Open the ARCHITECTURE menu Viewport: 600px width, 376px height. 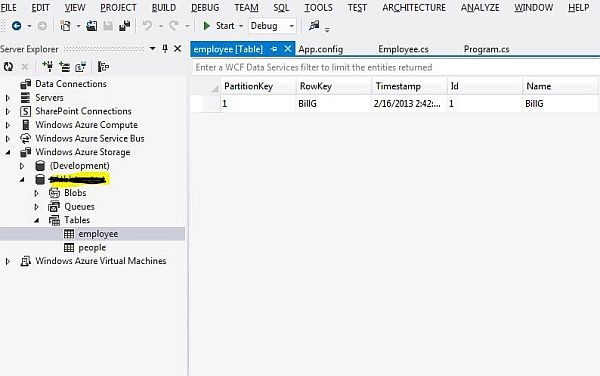coord(414,8)
